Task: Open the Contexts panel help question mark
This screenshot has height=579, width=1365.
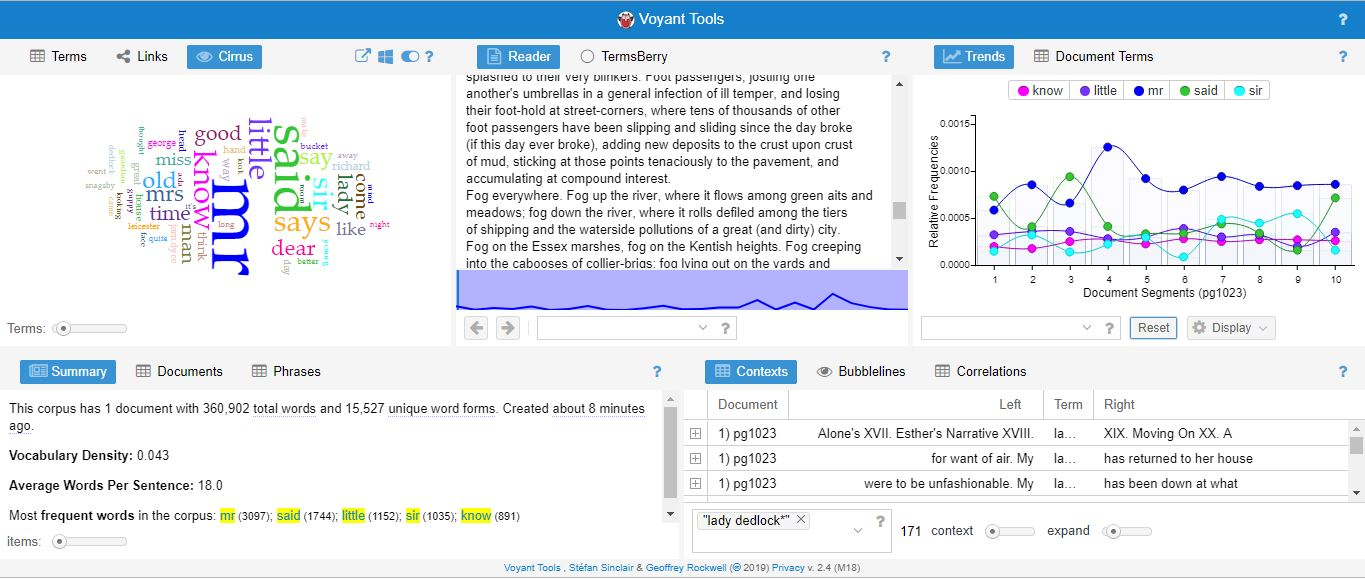Action: pos(1343,371)
